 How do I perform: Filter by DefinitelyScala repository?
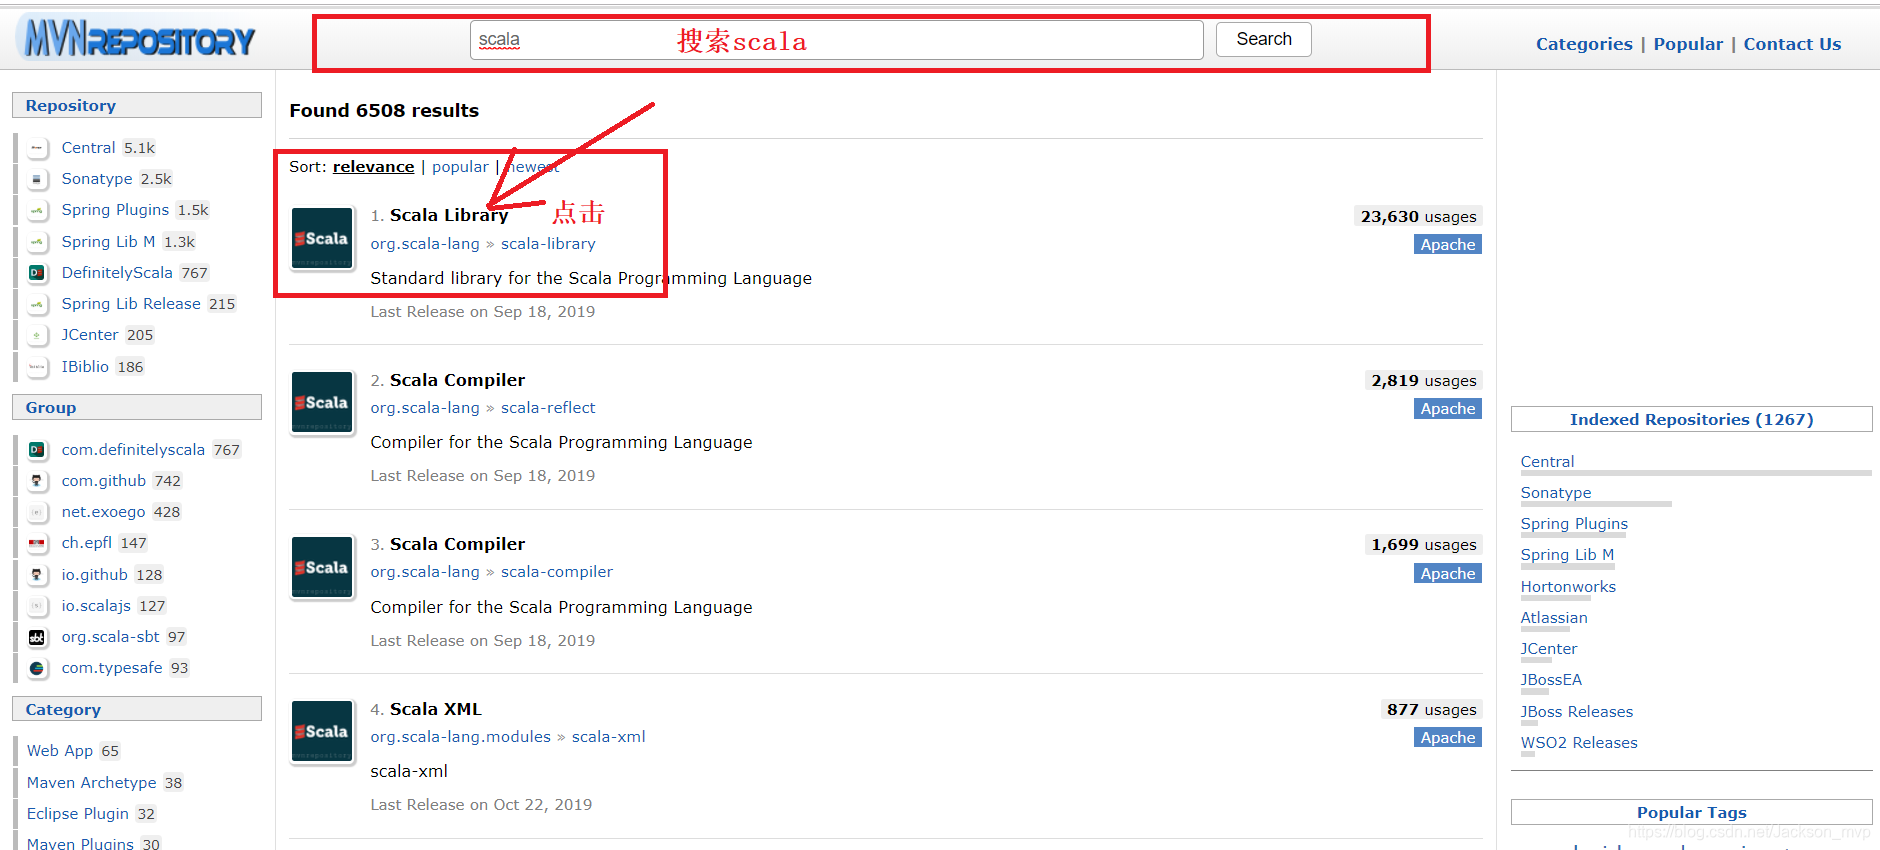(x=117, y=273)
